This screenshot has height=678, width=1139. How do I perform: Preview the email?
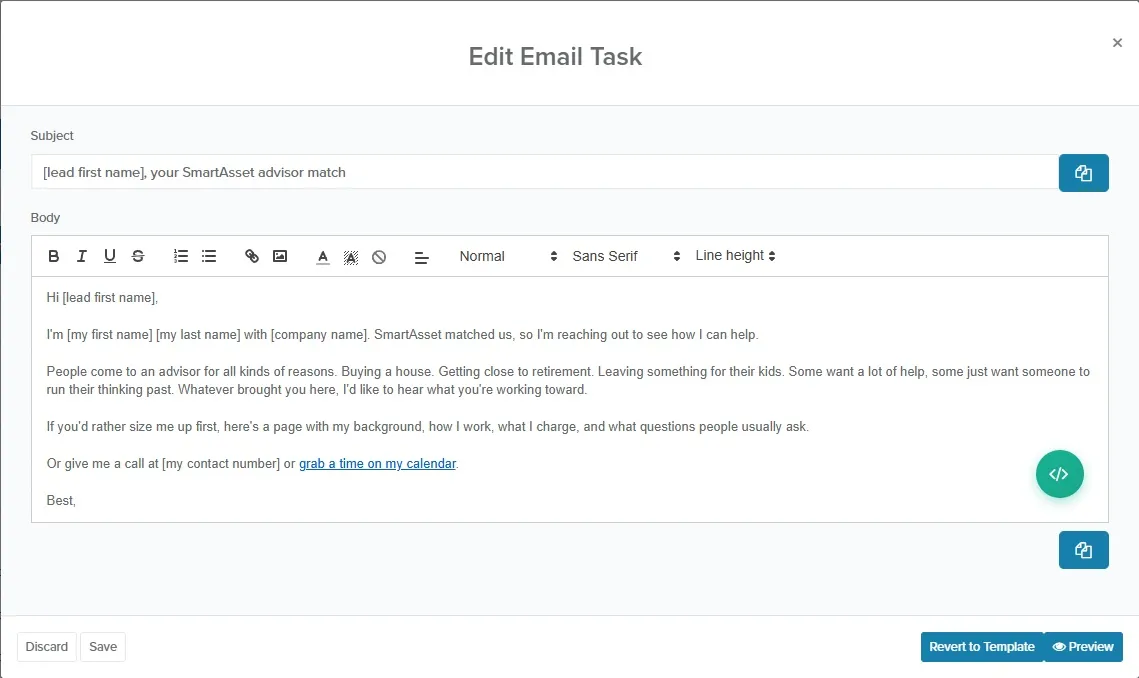click(1083, 647)
